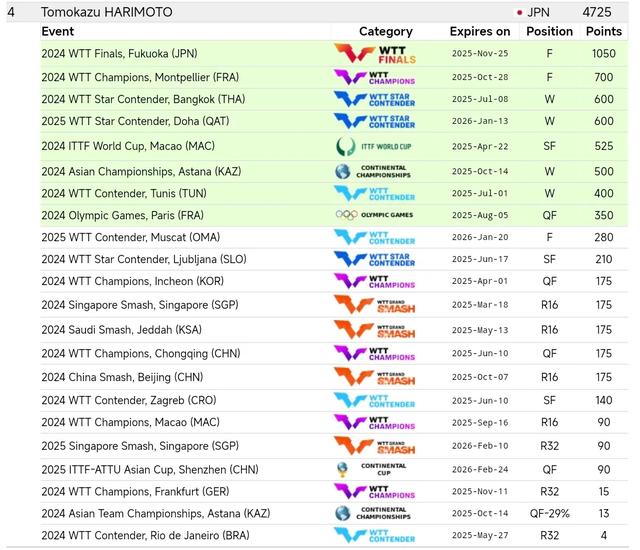Click the 280 points value
The height and width of the screenshot is (550, 640).
tap(604, 237)
